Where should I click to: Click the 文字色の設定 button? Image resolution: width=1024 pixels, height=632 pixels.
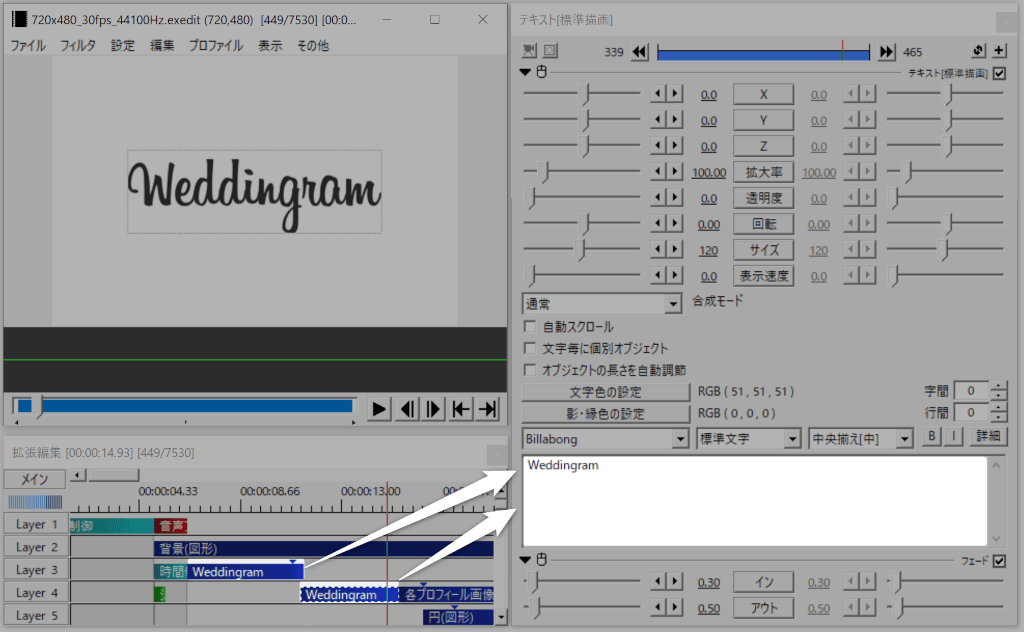[606, 392]
